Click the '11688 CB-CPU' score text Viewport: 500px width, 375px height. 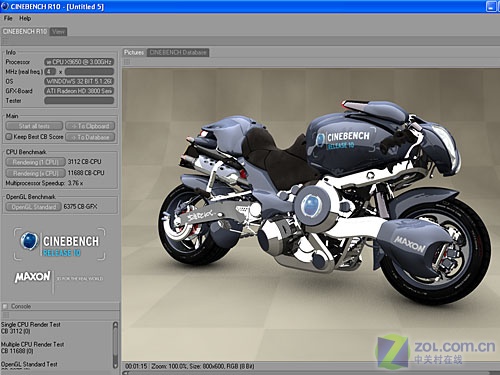point(86,173)
